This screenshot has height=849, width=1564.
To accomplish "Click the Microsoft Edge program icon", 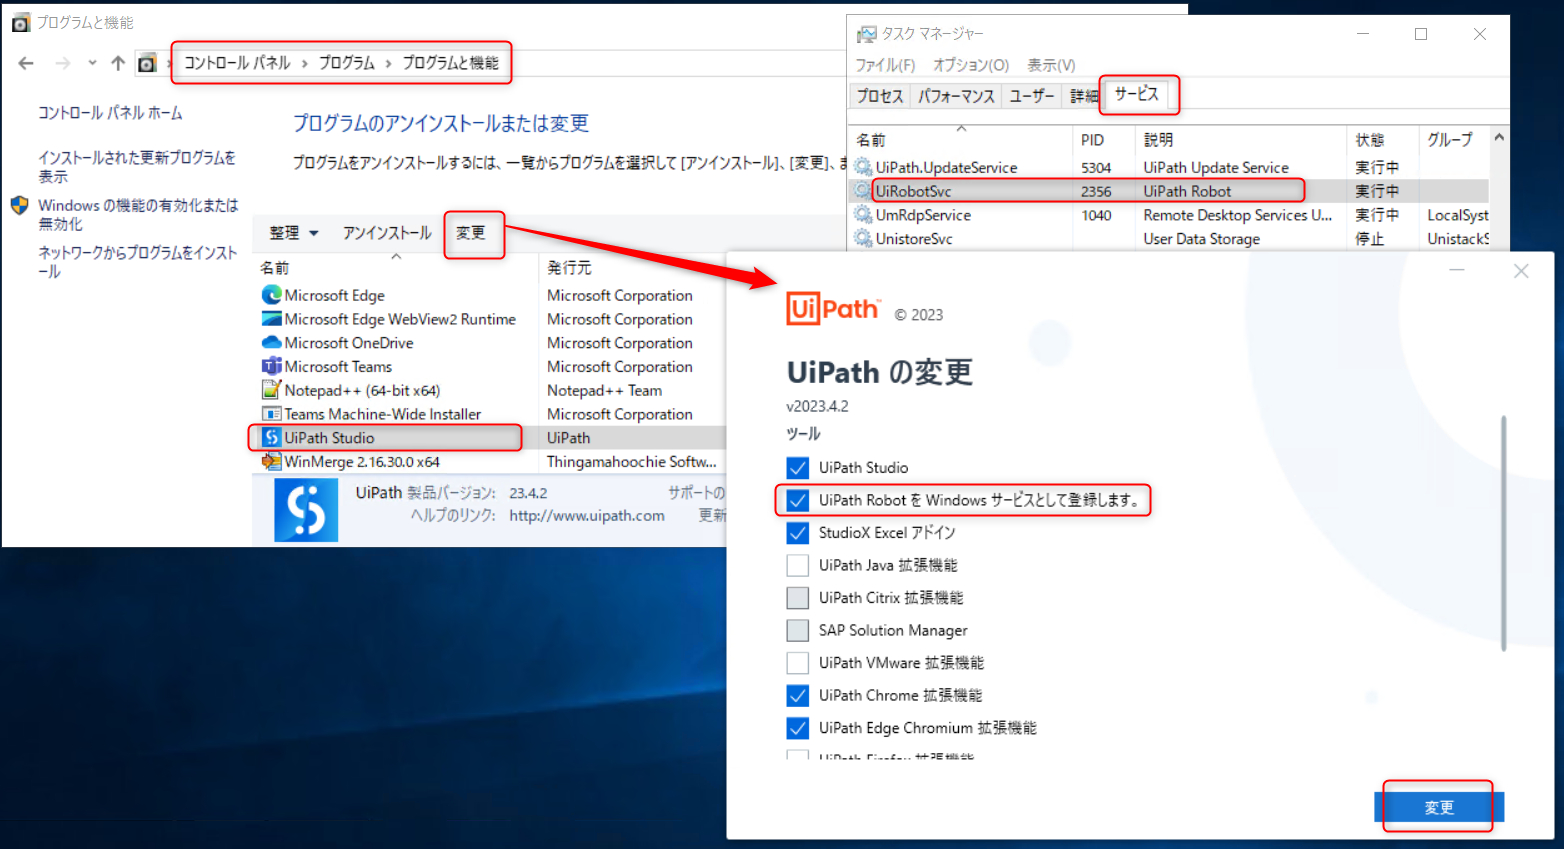I will click(272, 295).
